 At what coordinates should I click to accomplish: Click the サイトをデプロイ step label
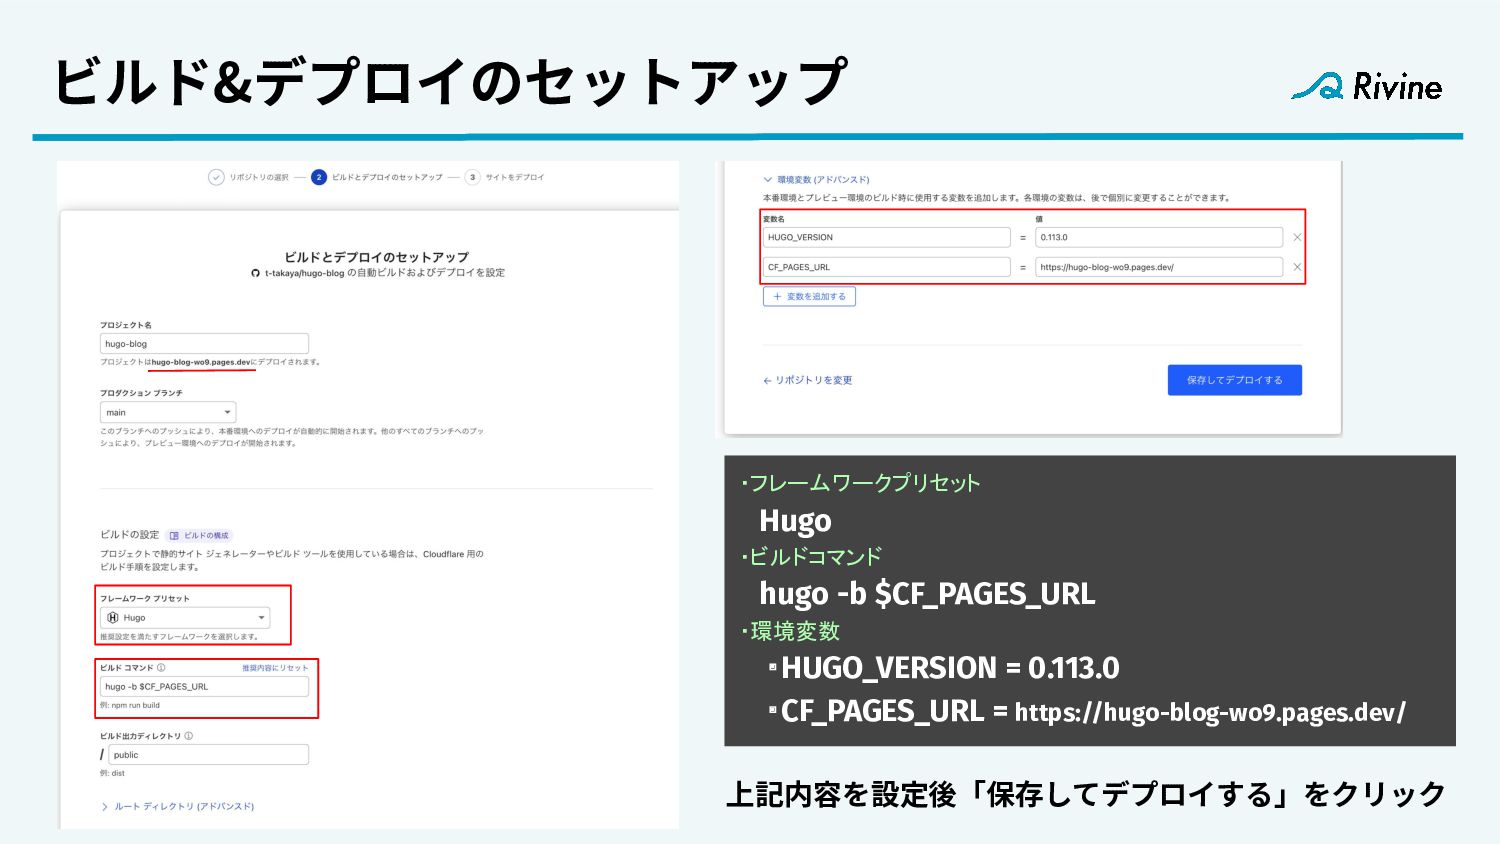coord(515,177)
